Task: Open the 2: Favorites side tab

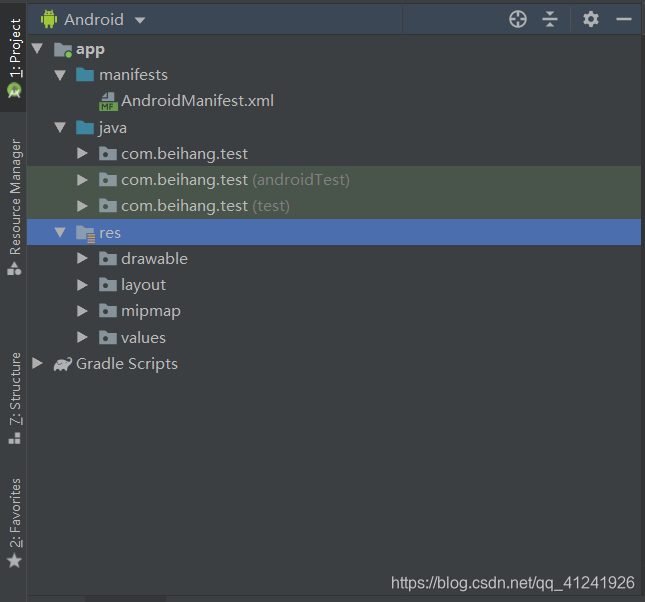Action: [14, 523]
